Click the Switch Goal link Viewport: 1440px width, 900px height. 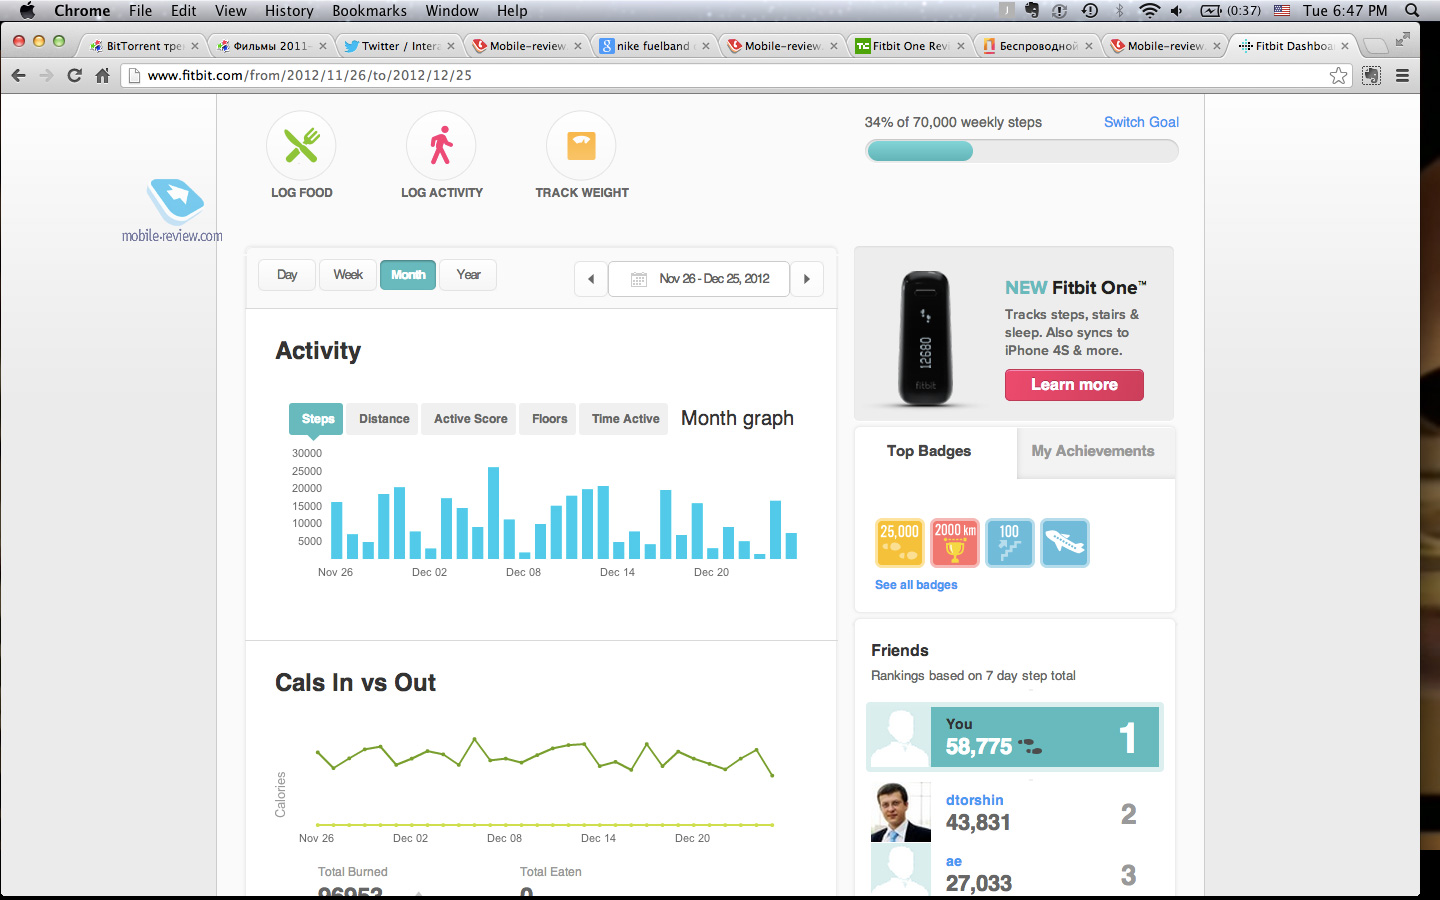click(1141, 122)
